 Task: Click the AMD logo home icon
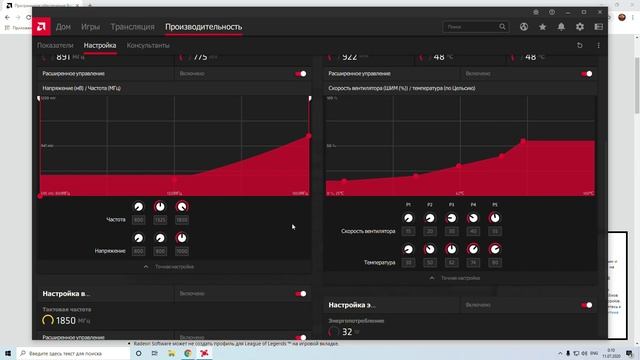[x=41, y=27]
